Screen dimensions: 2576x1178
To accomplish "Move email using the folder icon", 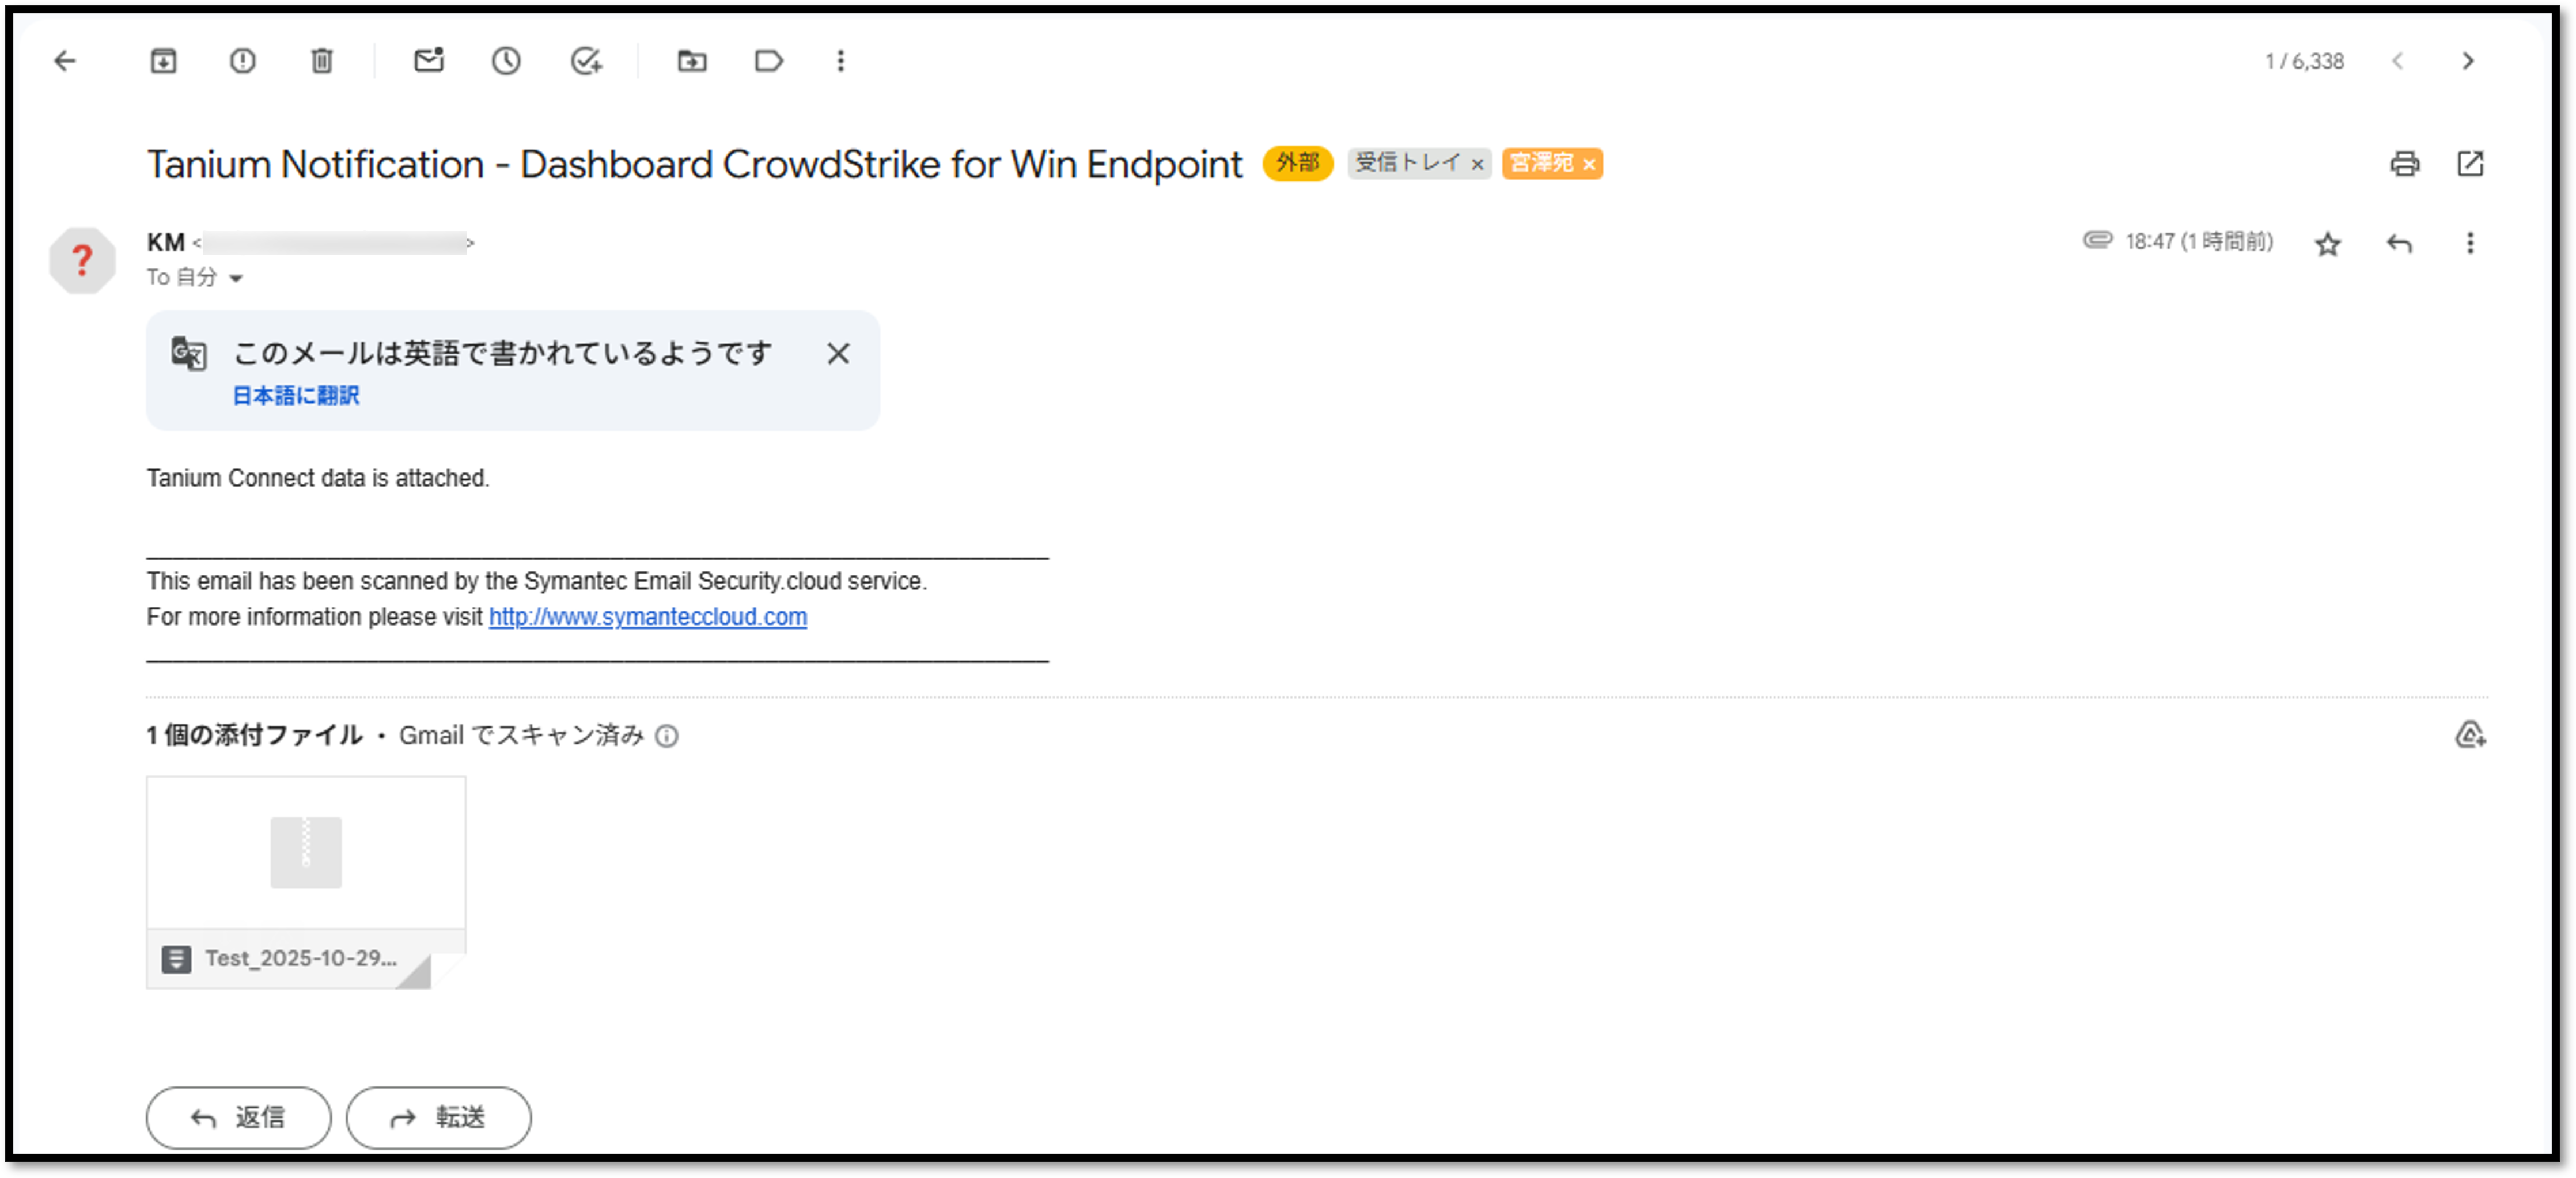I will point(691,61).
